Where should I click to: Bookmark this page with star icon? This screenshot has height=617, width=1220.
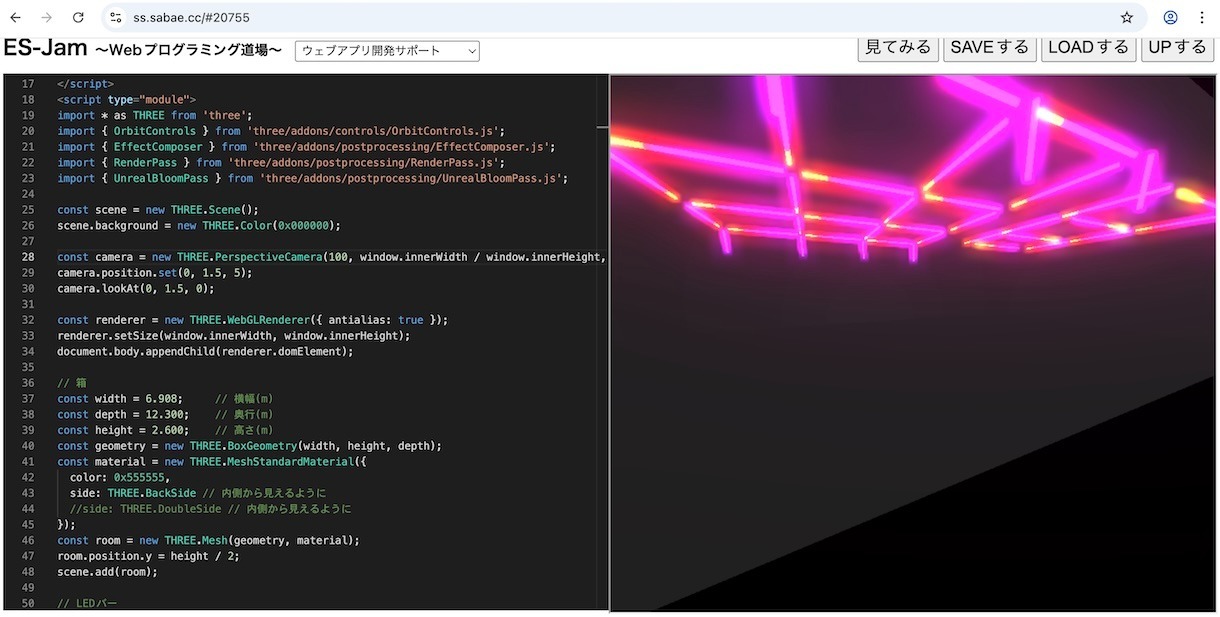coord(1127,17)
